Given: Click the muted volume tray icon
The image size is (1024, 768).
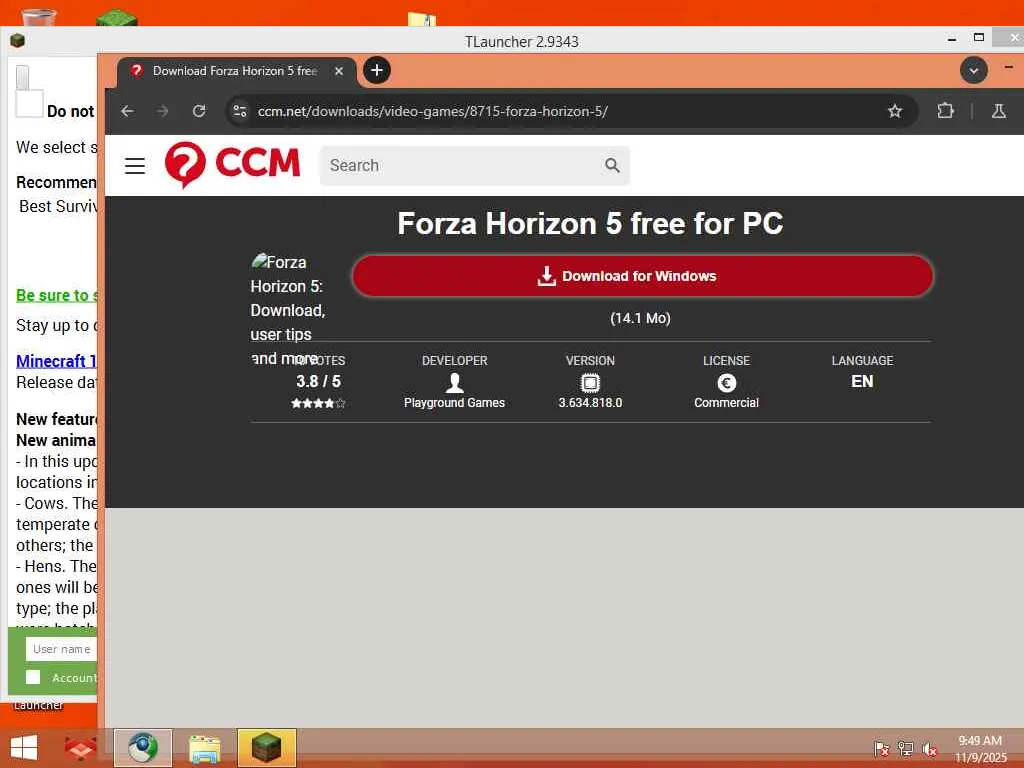Looking at the screenshot, I should 929,749.
